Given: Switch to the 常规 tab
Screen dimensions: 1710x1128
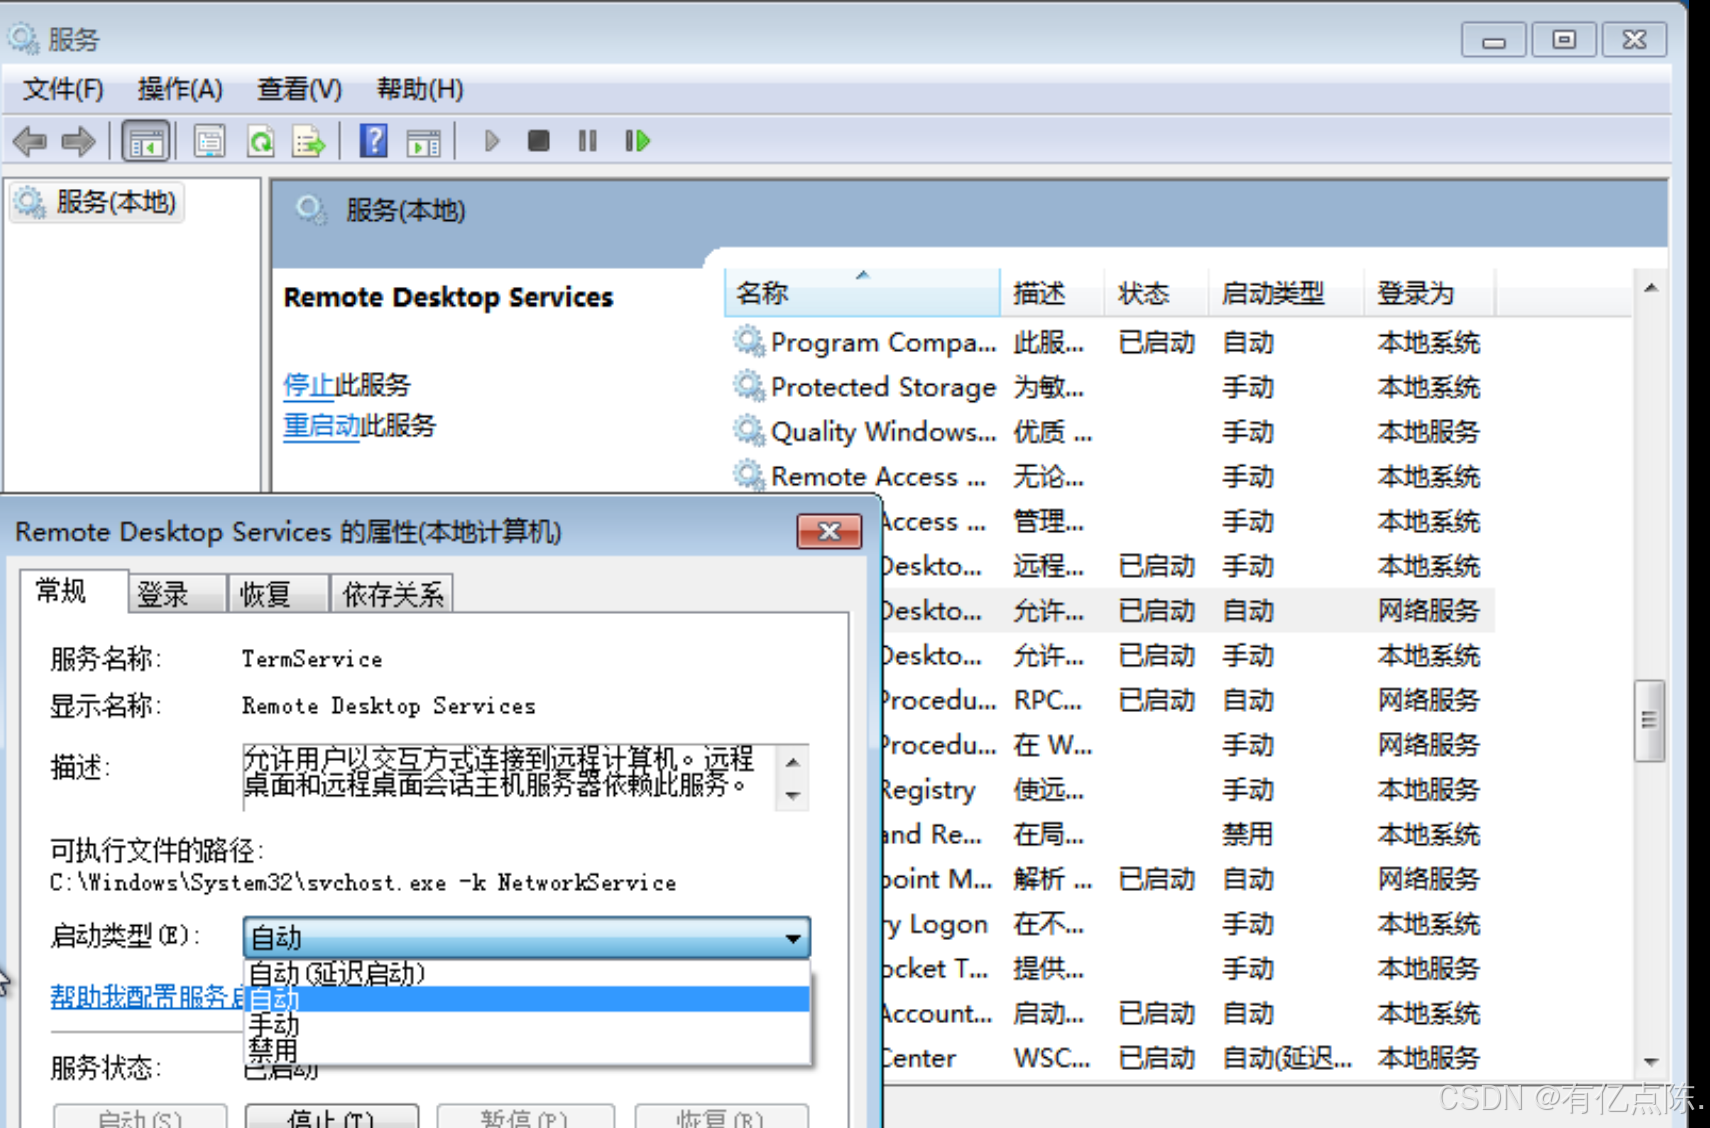Looking at the screenshot, I should 73,590.
